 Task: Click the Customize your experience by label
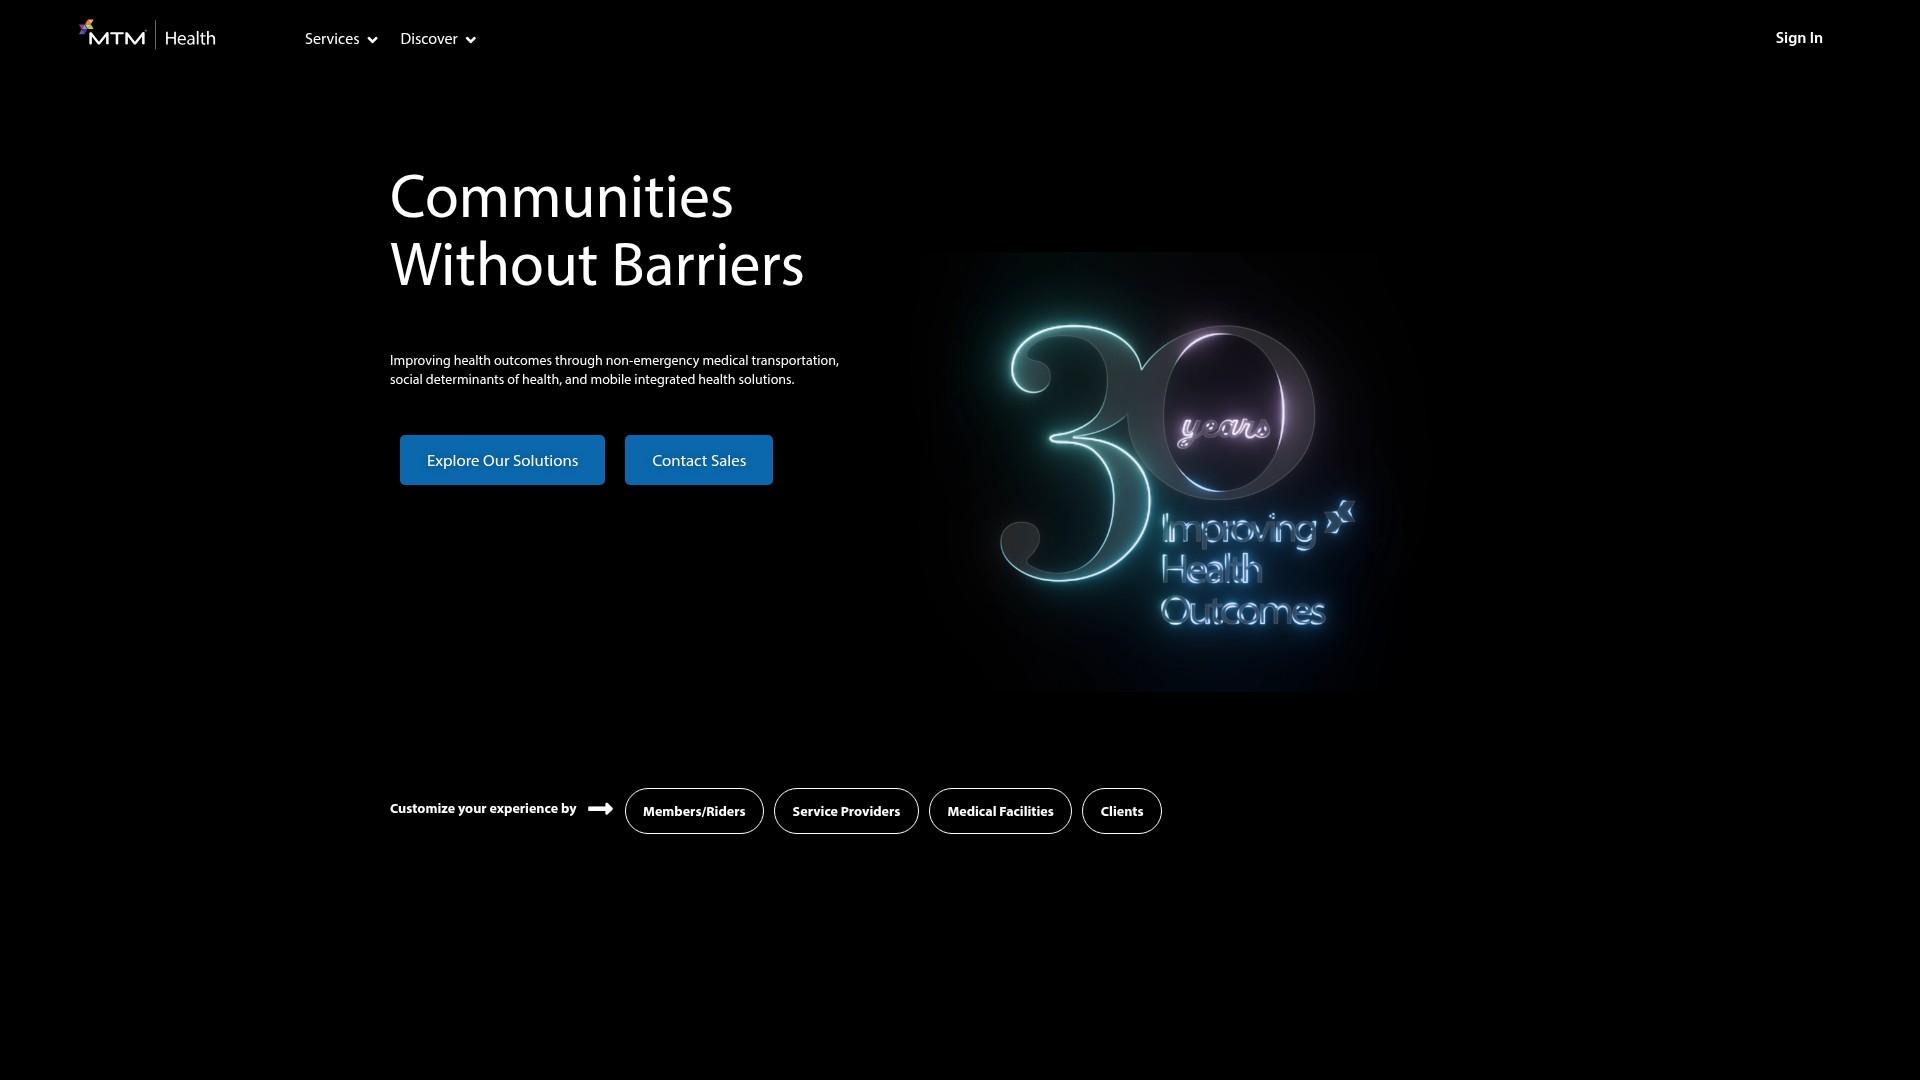(x=483, y=808)
